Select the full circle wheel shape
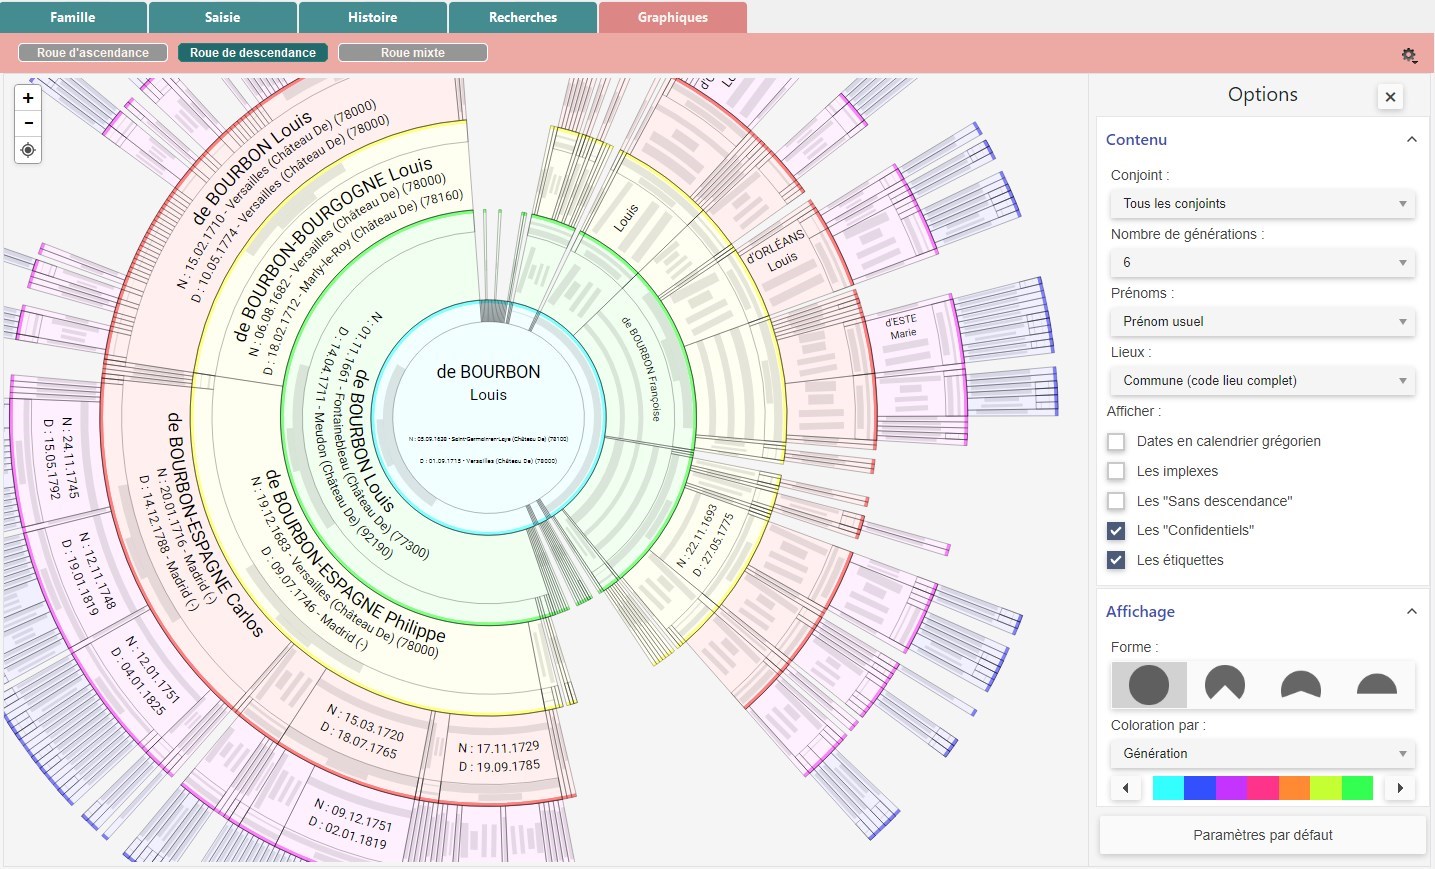The height and width of the screenshot is (869, 1435). tap(1149, 685)
